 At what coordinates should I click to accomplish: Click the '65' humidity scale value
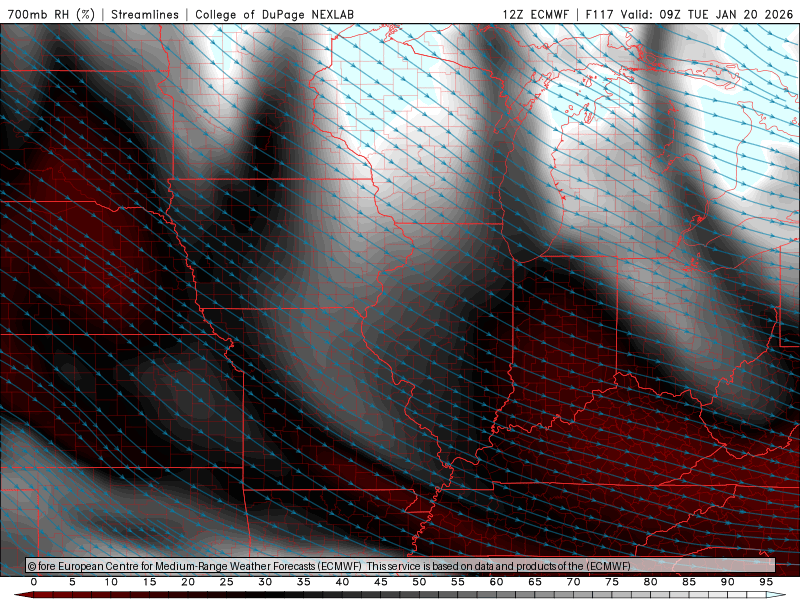tap(535, 582)
